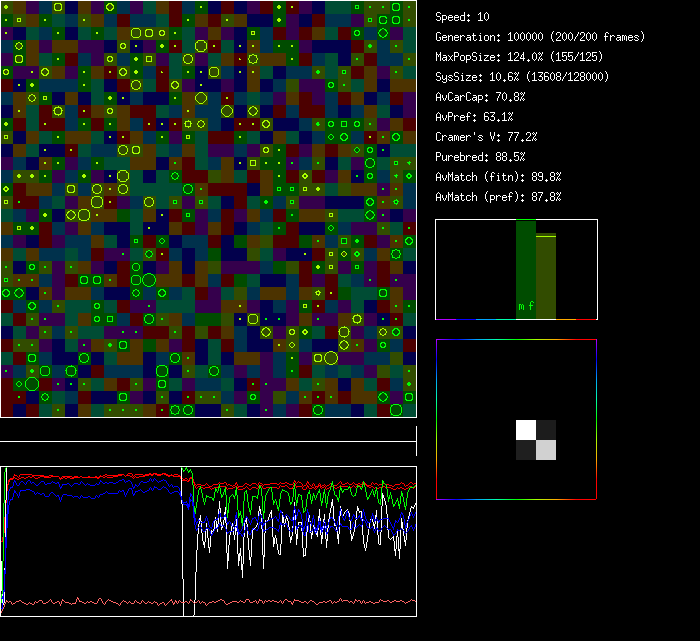Click the AvMatch (pref) 87.8% line
Viewport: 700px width, 641px height.
498,197
